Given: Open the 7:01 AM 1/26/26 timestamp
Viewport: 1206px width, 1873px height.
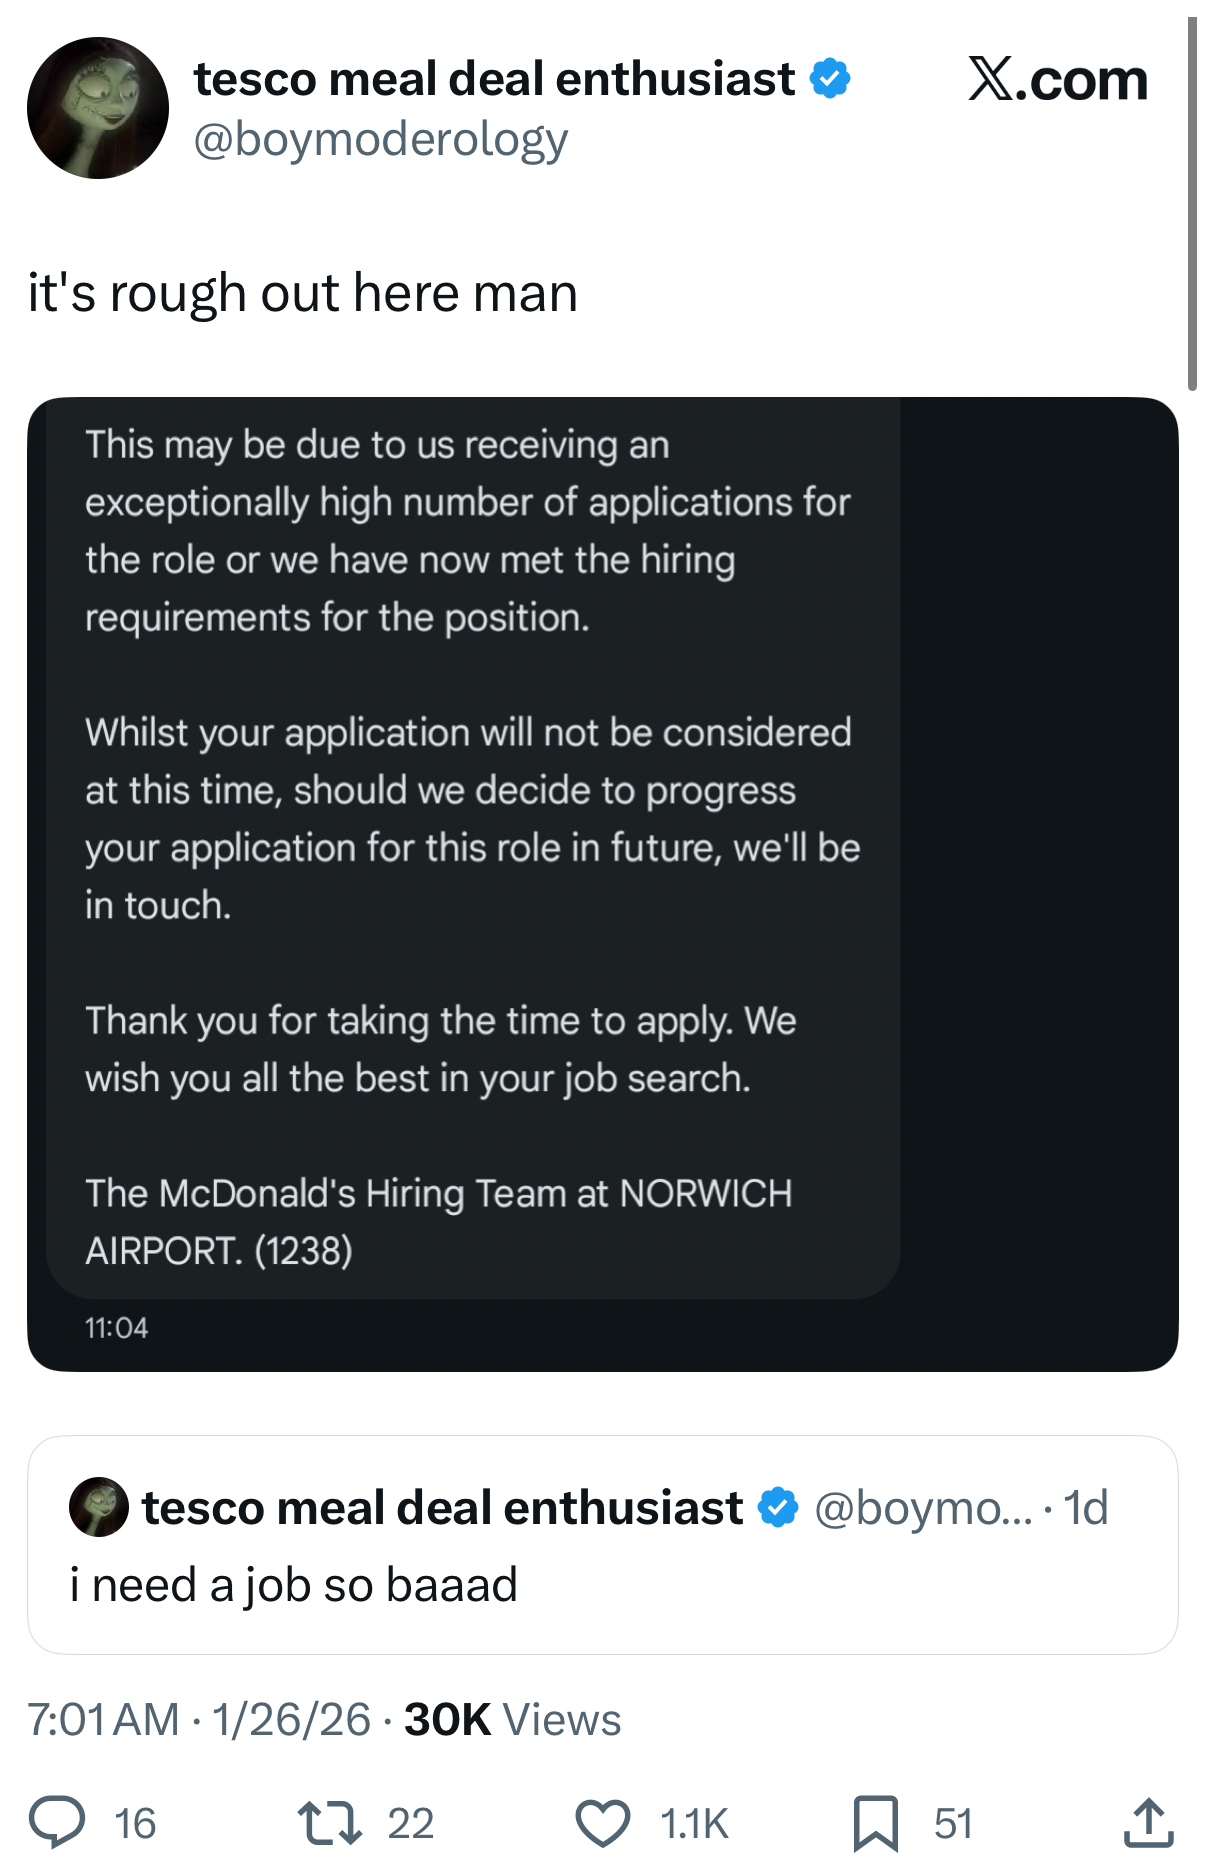Looking at the screenshot, I should 199,1719.
